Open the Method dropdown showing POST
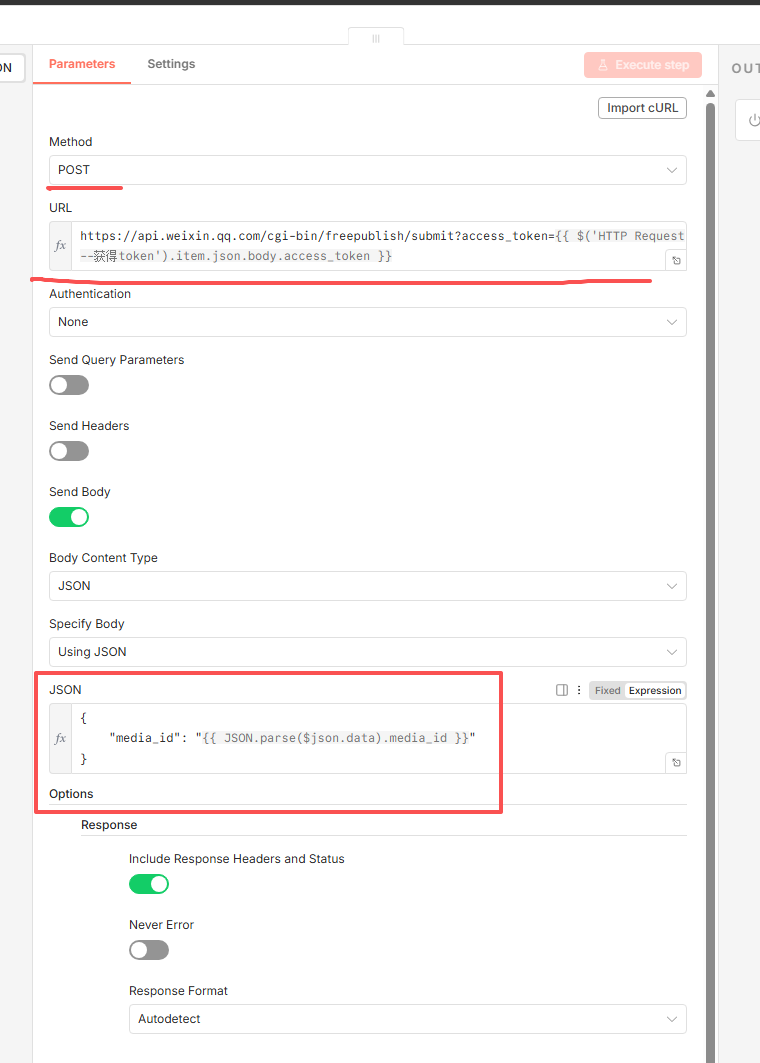The height and width of the screenshot is (1063, 760). tap(367, 170)
